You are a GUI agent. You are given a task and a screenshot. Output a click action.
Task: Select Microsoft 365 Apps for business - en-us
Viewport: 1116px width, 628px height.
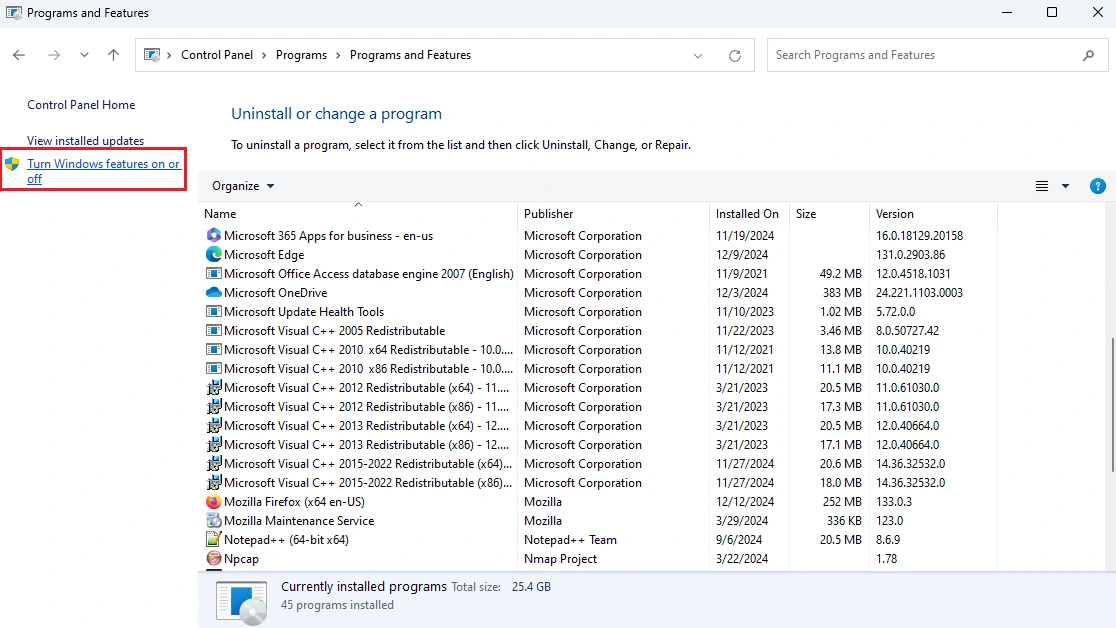pyautogui.click(x=328, y=236)
